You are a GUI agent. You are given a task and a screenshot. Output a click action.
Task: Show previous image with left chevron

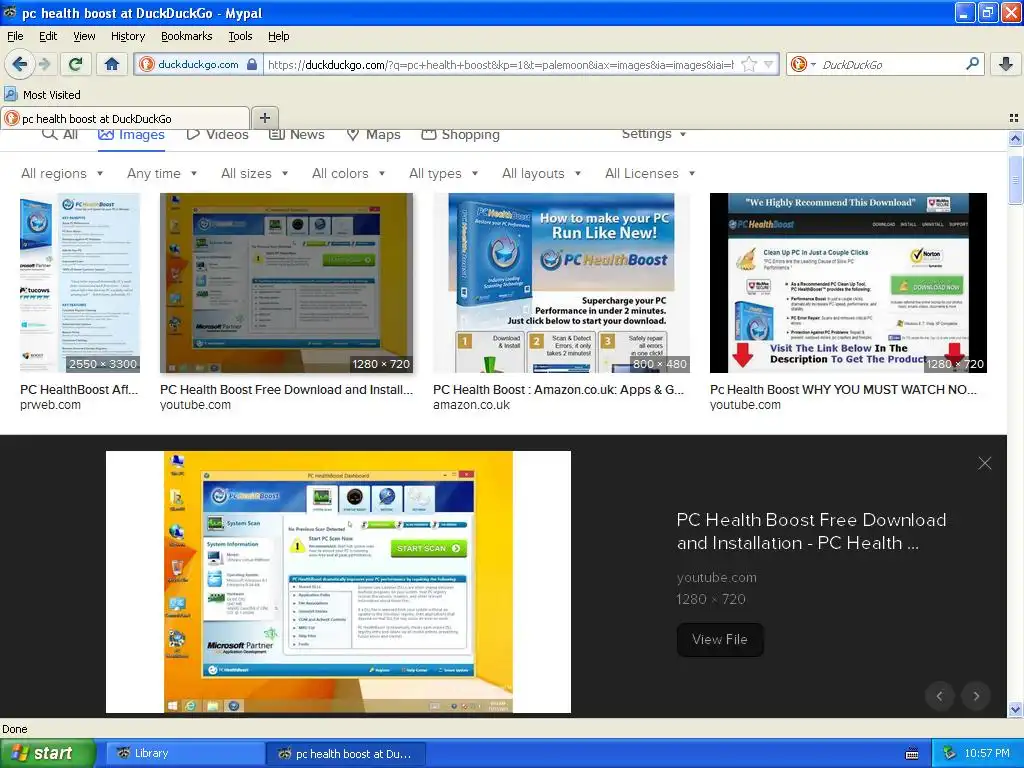(x=940, y=696)
